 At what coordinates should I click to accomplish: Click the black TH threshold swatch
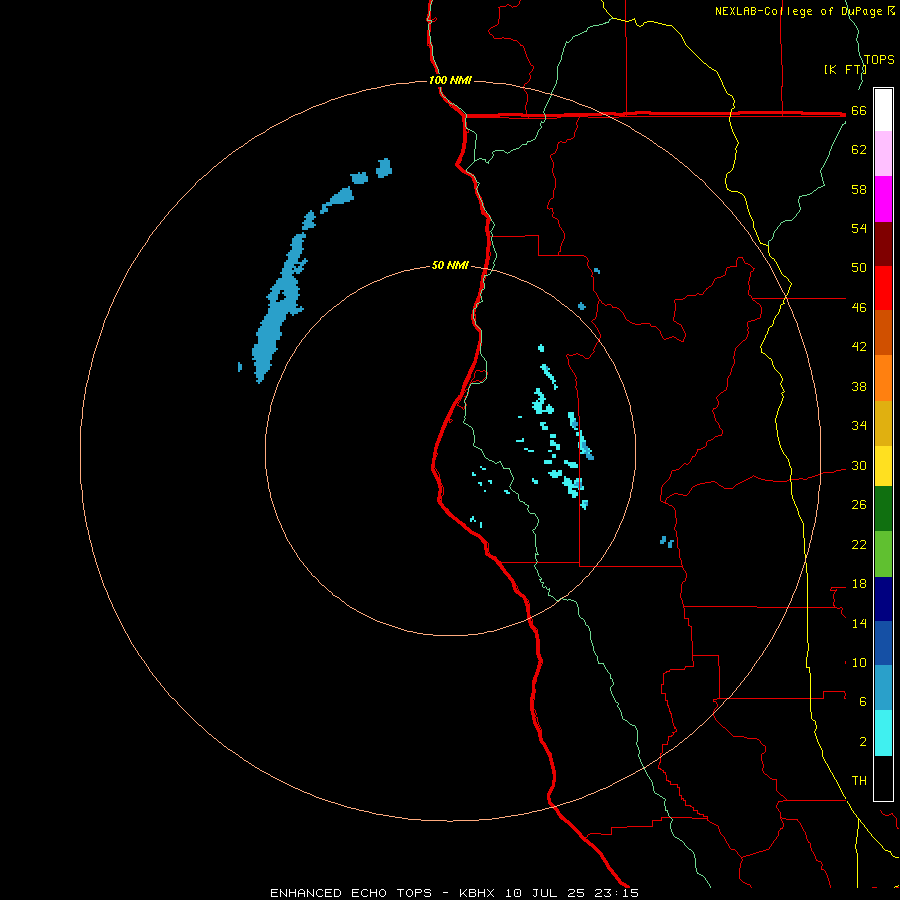(x=883, y=778)
